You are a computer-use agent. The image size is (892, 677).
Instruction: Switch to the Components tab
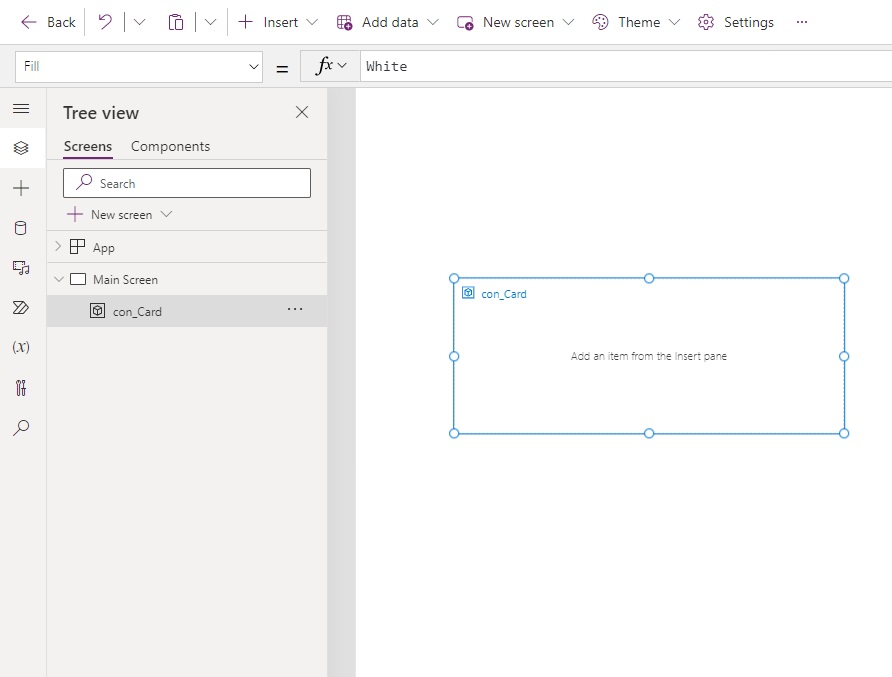(x=170, y=146)
